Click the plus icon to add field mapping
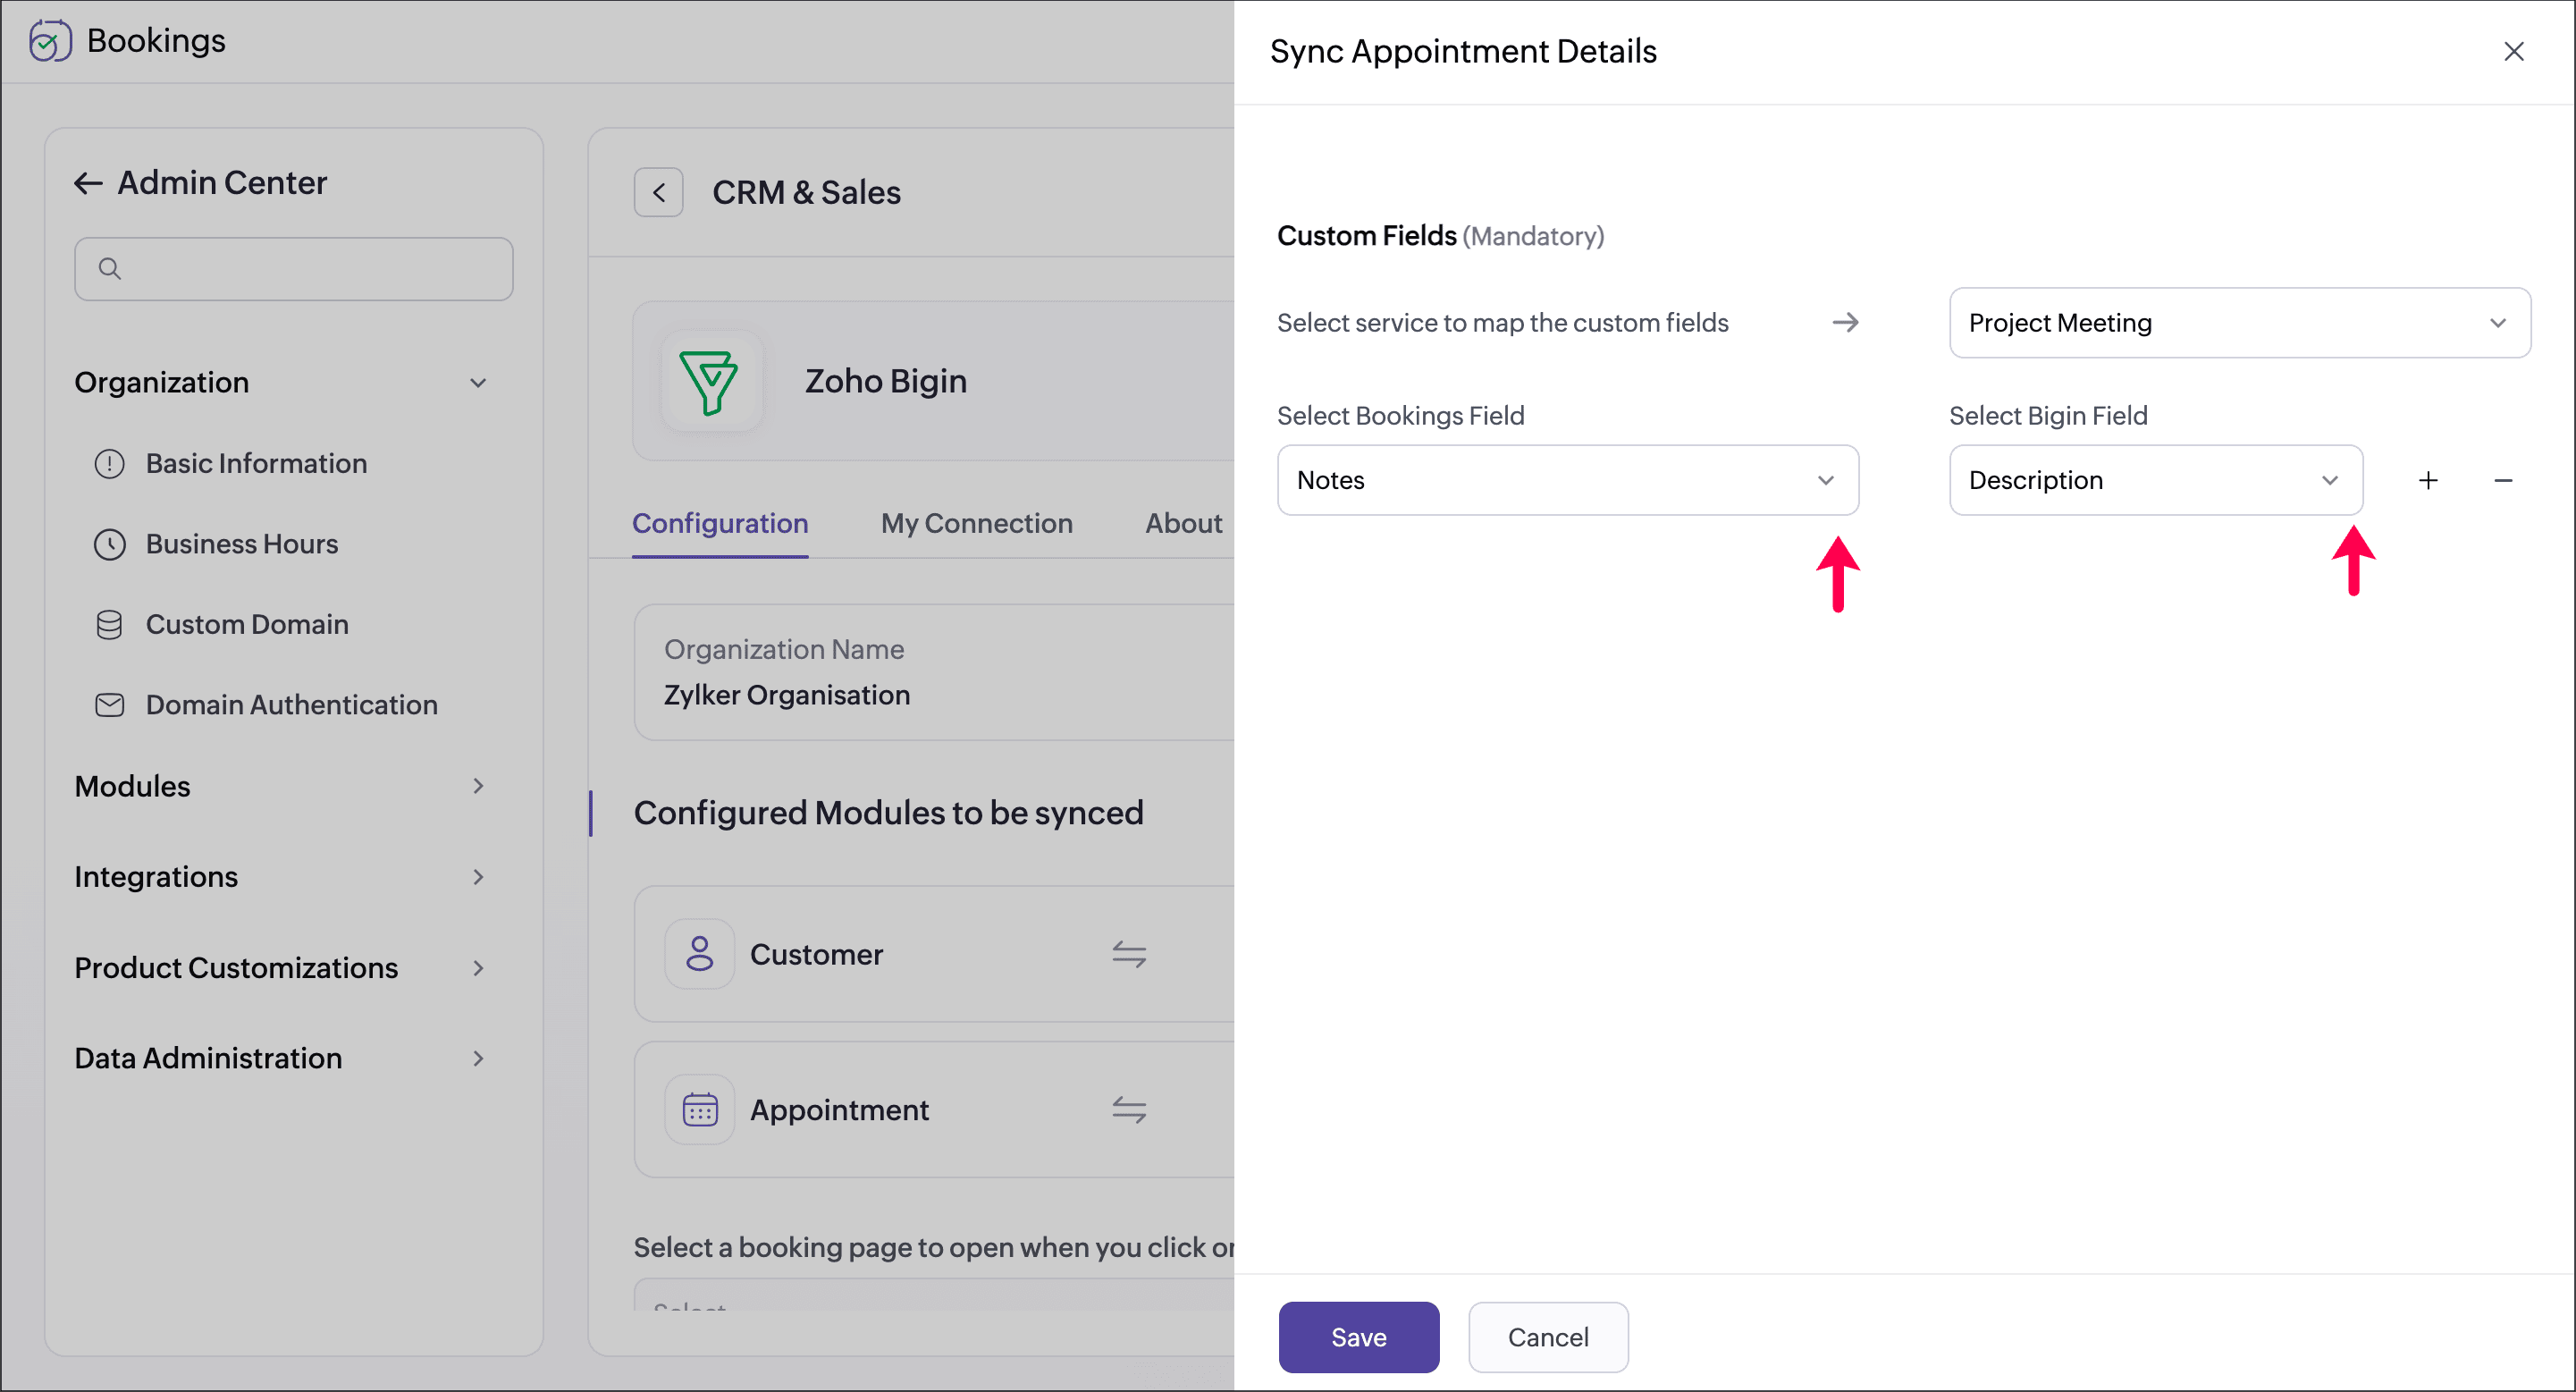Image resolution: width=2576 pixels, height=1392 pixels. [2428, 481]
